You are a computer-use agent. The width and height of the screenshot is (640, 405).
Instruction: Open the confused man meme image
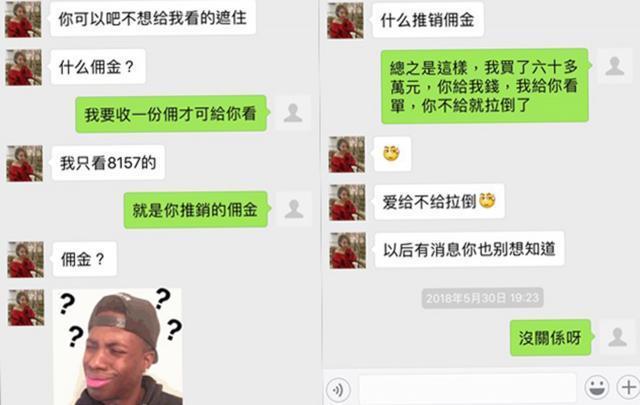click(118, 347)
